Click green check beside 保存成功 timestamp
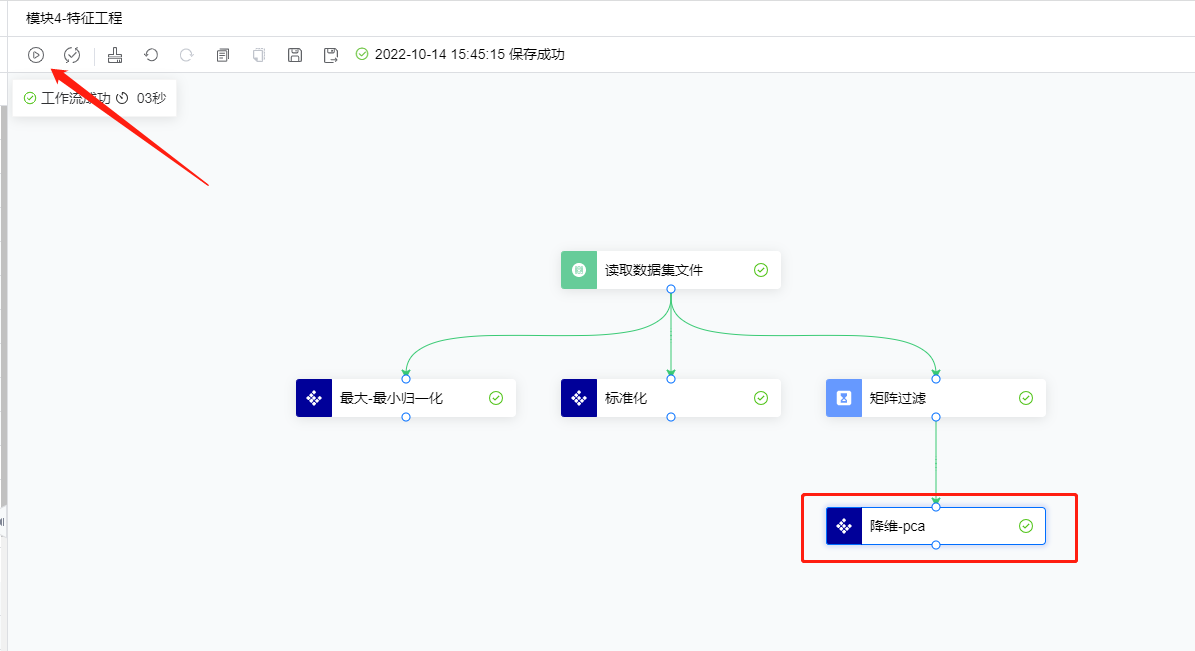Screen dimensions: 1195x651 362,54
